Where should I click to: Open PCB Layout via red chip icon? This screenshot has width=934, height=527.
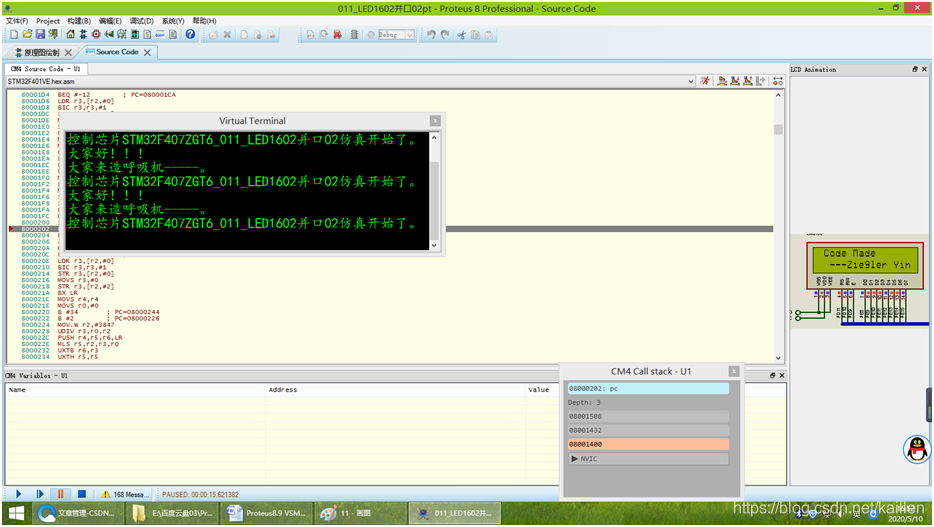(x=96, y=35)
